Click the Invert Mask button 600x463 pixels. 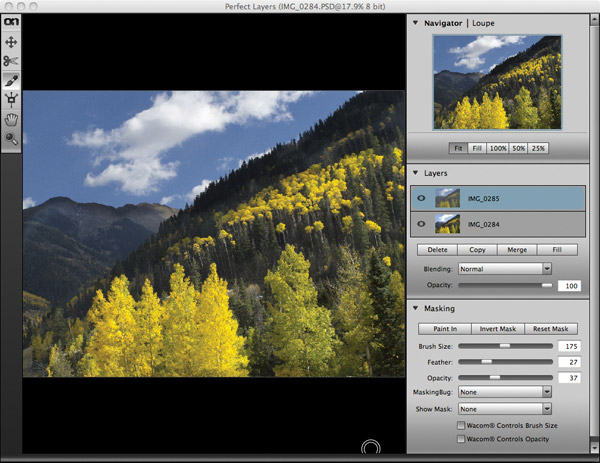(x=498, y=329)
